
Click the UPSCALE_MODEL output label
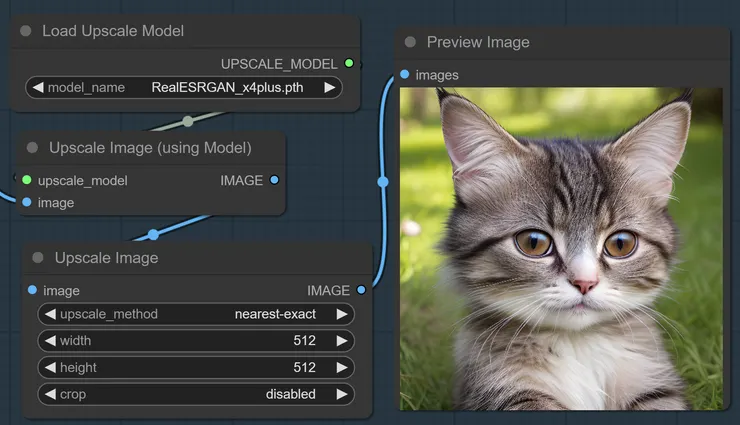[279, 64]
